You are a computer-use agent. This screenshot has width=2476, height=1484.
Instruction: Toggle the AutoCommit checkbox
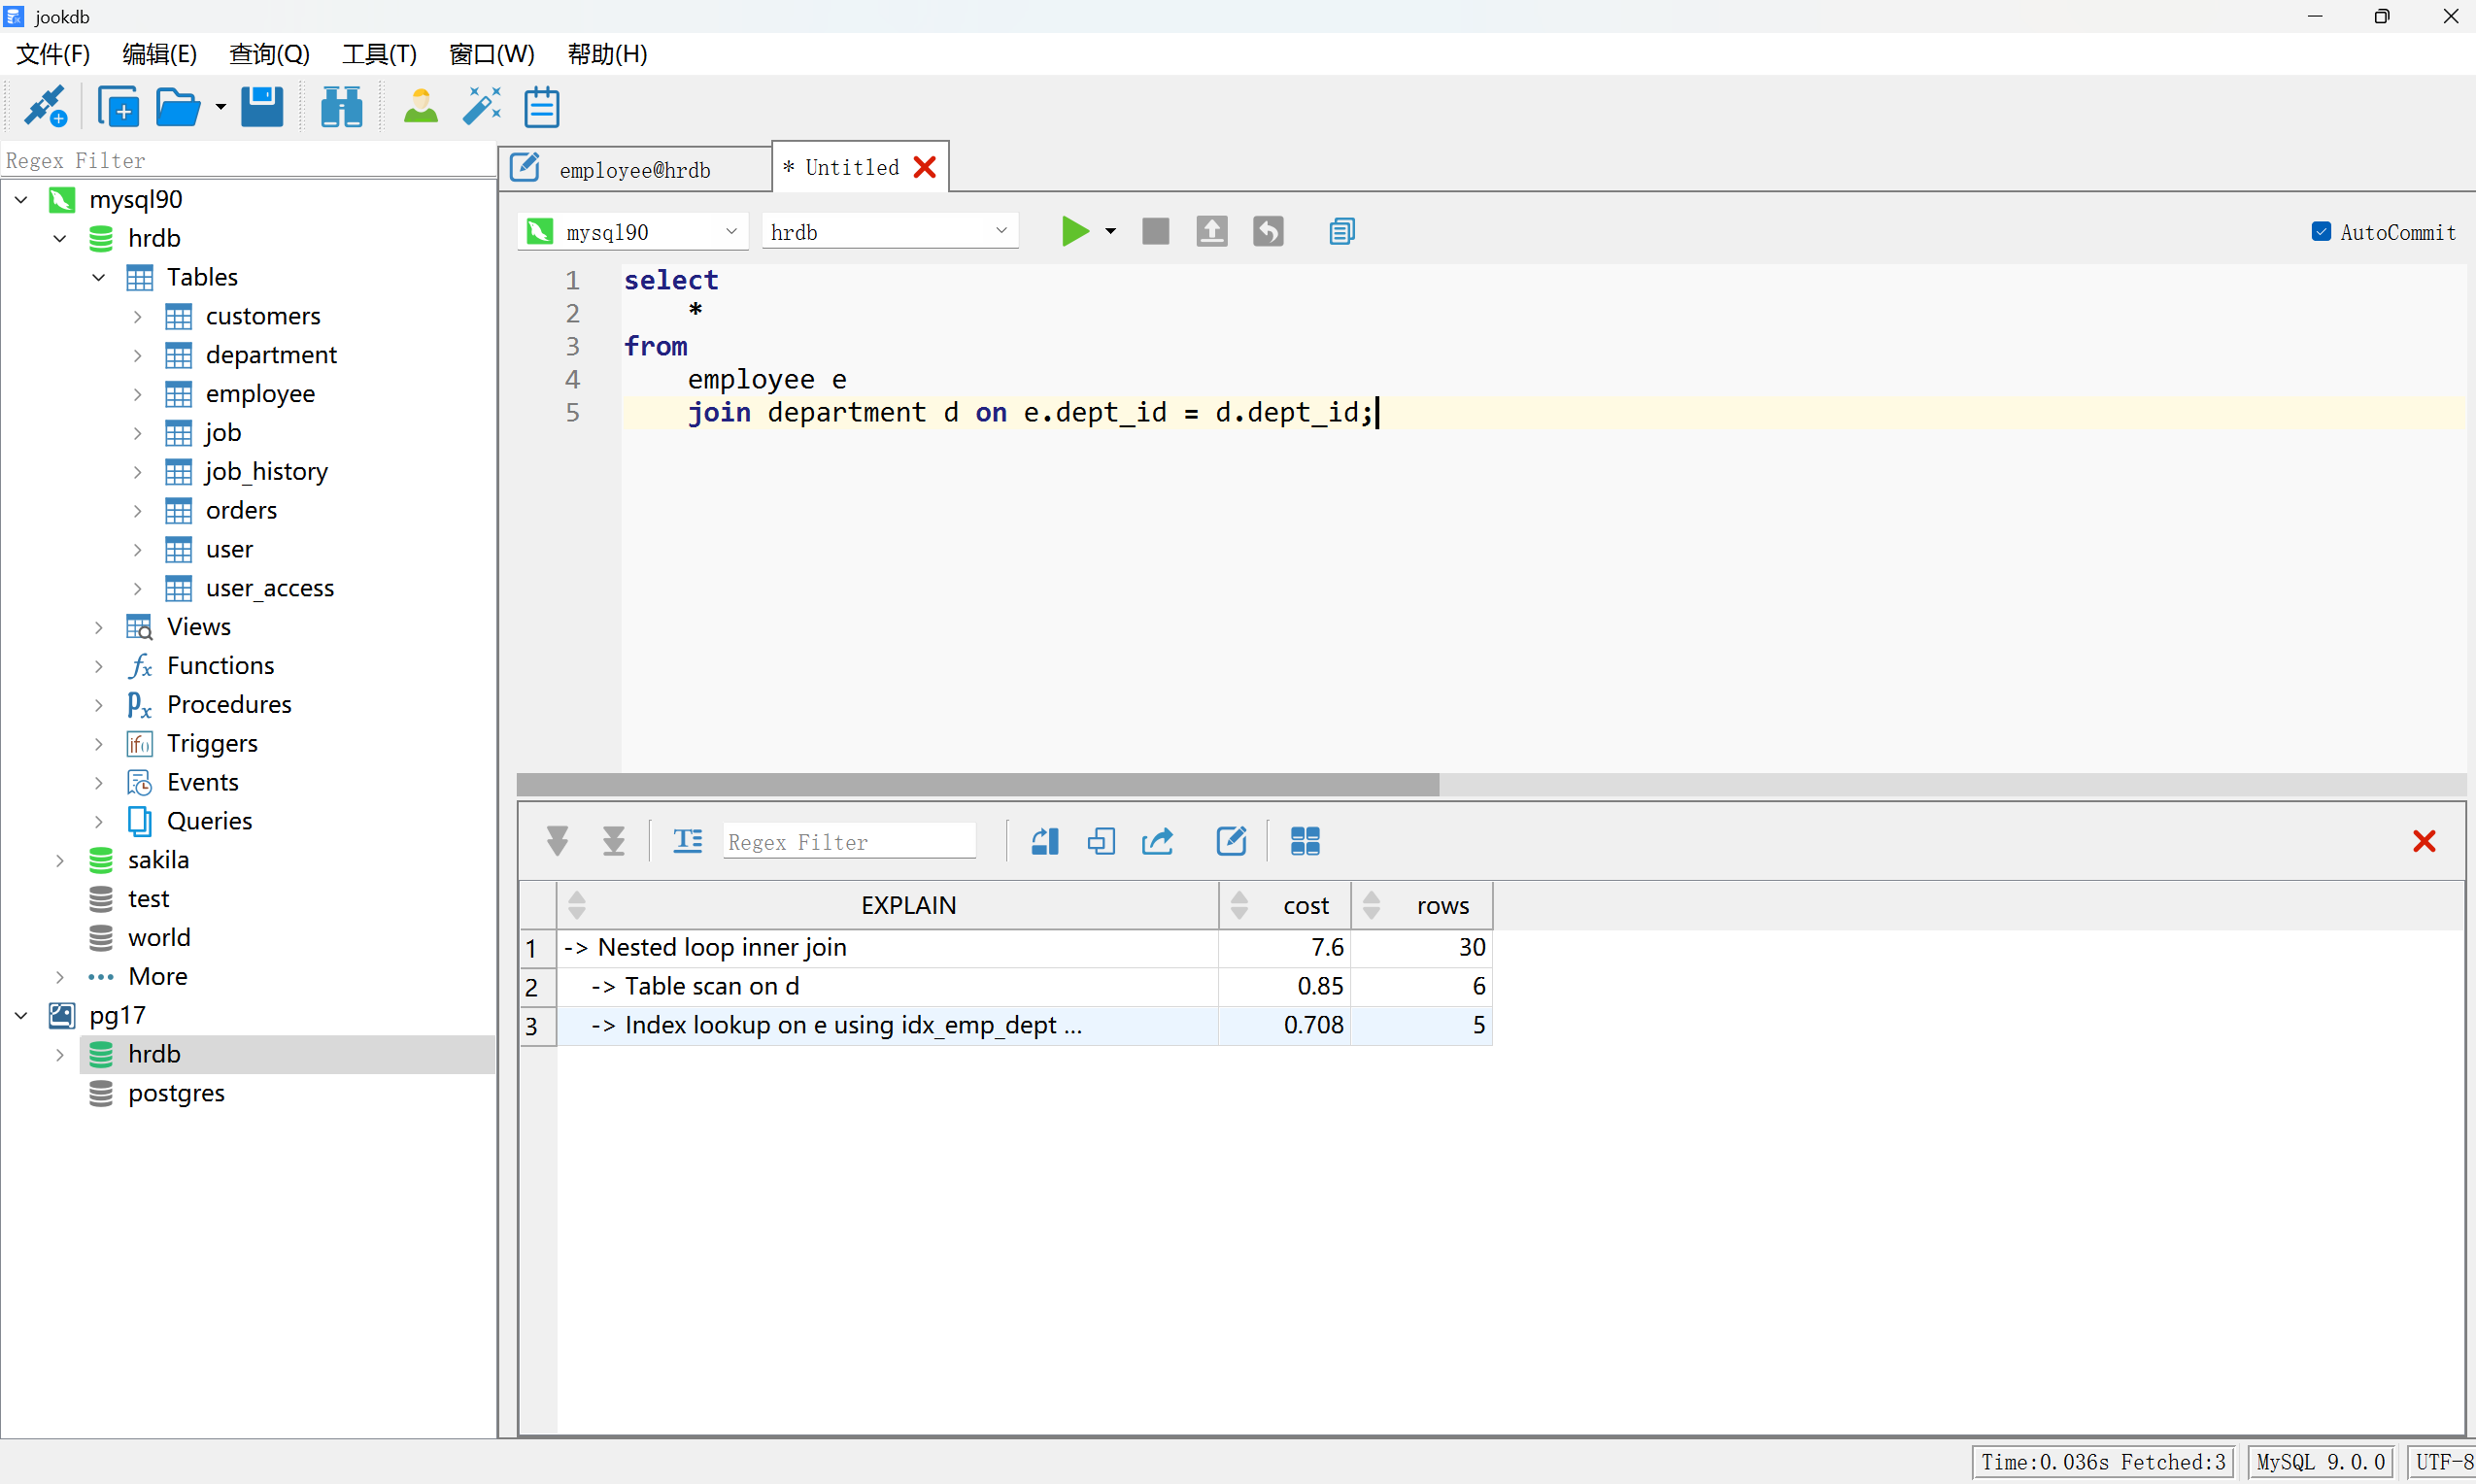pyautogui.click(x=2321, y=231)
